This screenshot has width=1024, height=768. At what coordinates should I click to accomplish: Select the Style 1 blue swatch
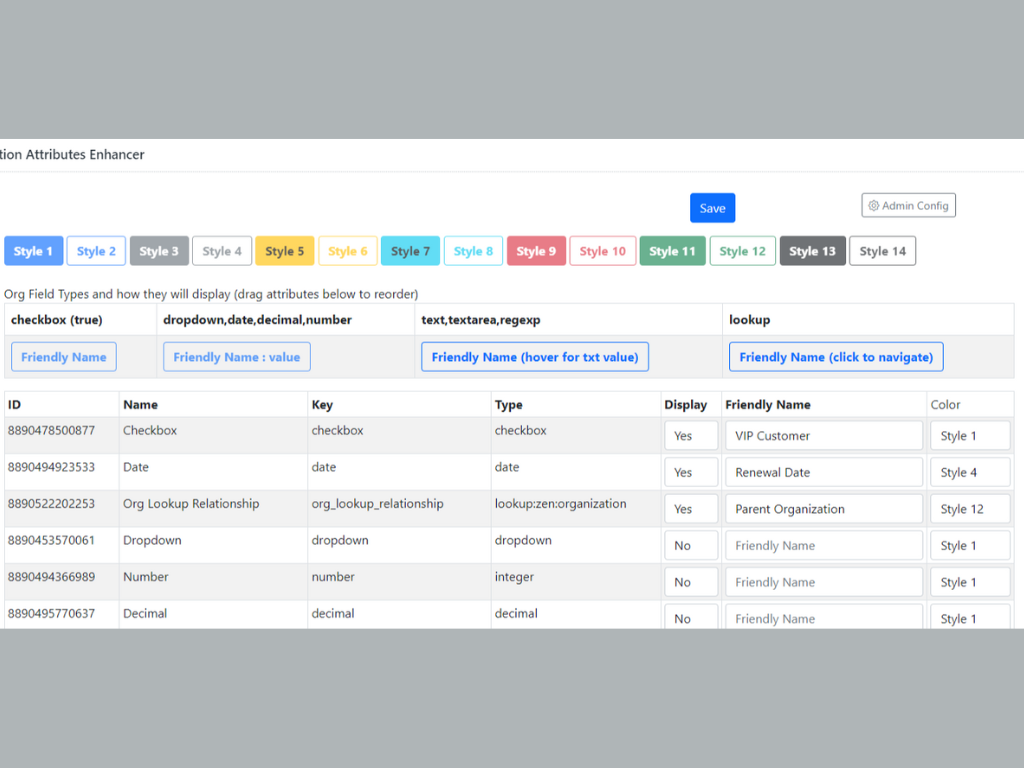[x=34, y=251]
